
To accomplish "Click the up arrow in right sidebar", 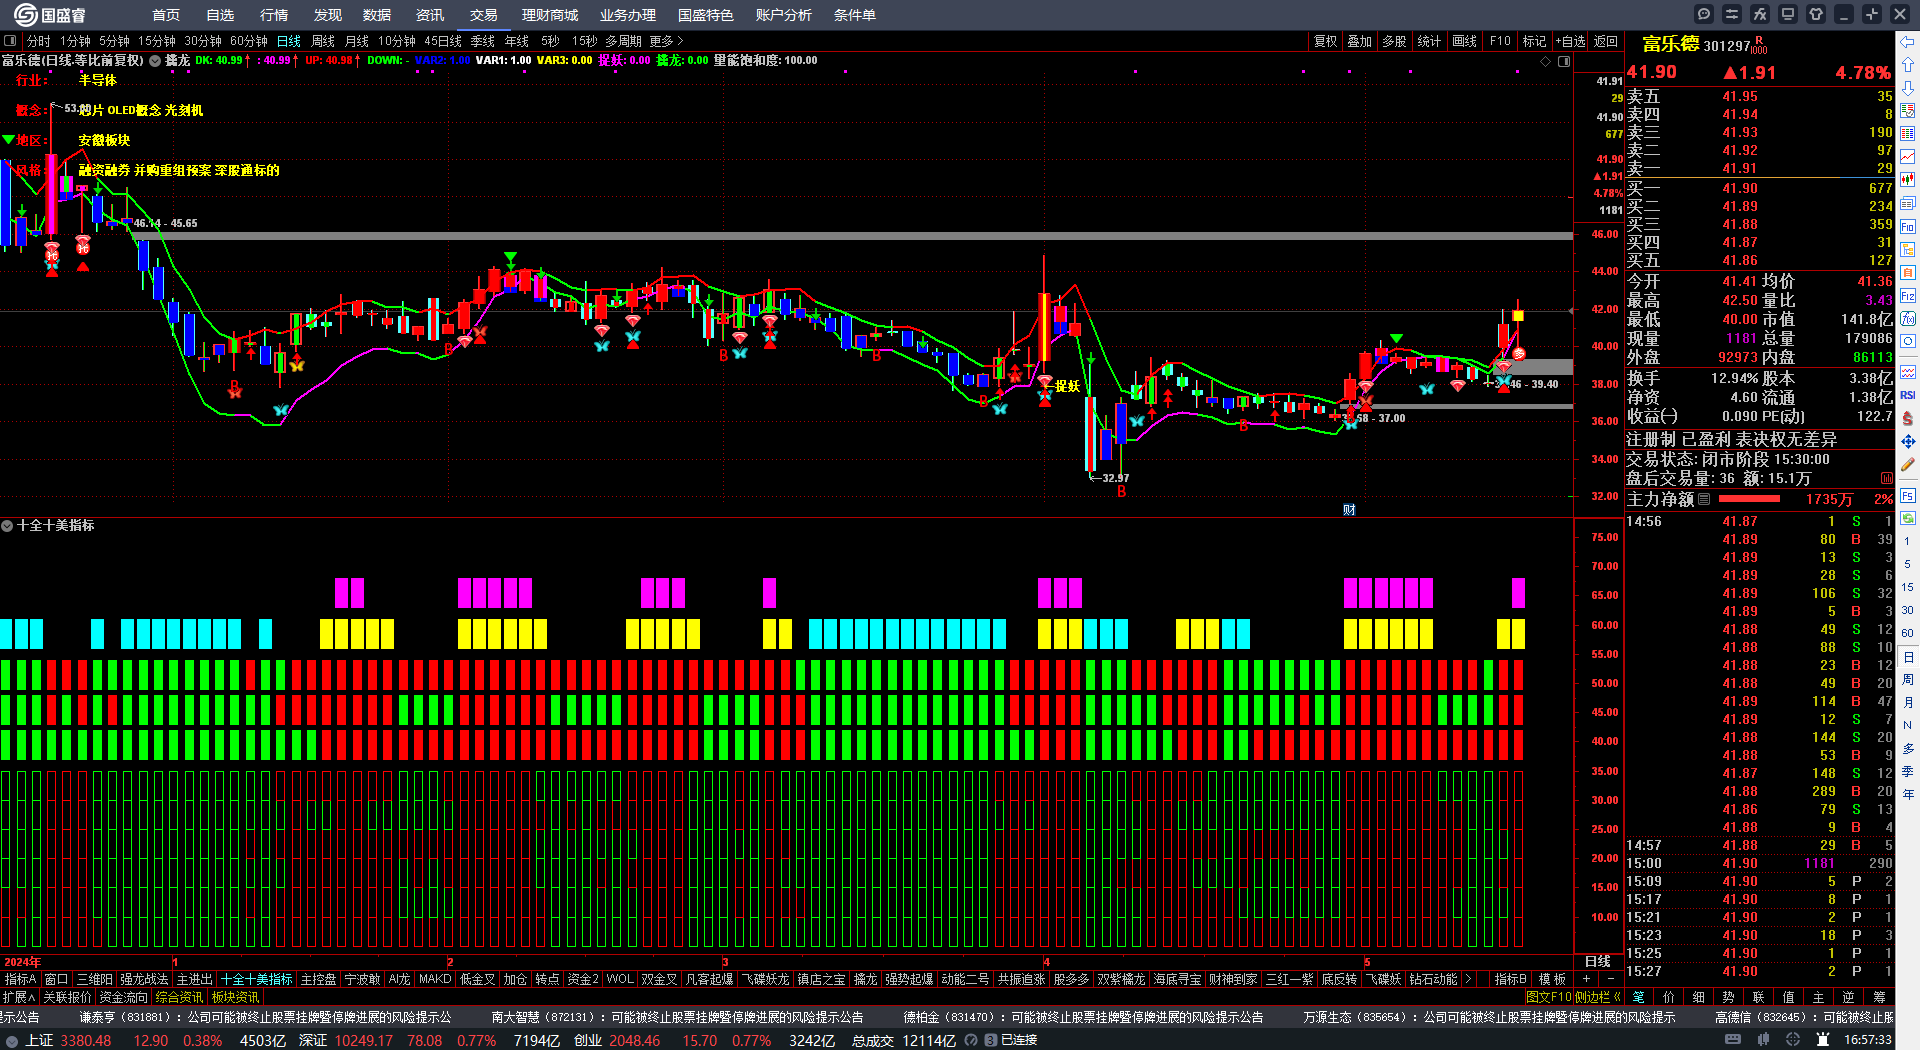I will 1908,65.
